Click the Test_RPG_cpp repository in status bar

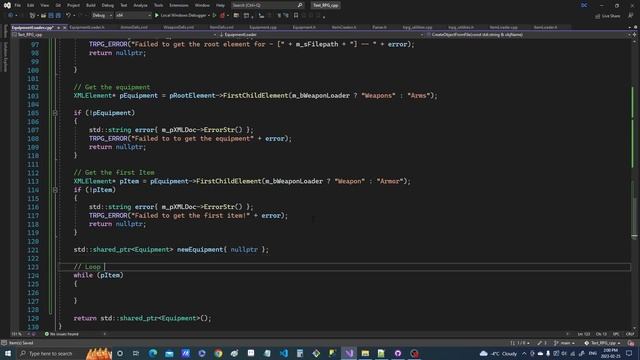tap(603, 343)
